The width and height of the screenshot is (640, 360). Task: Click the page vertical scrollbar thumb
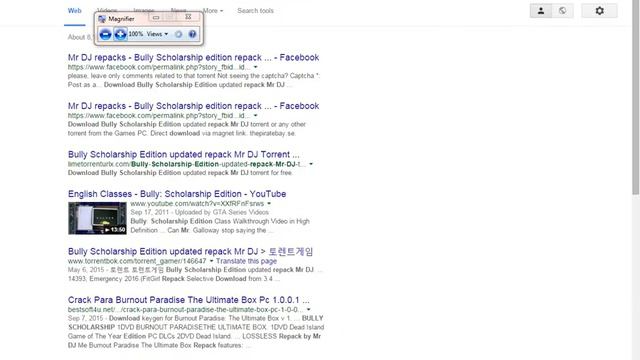tap(636, 98)
